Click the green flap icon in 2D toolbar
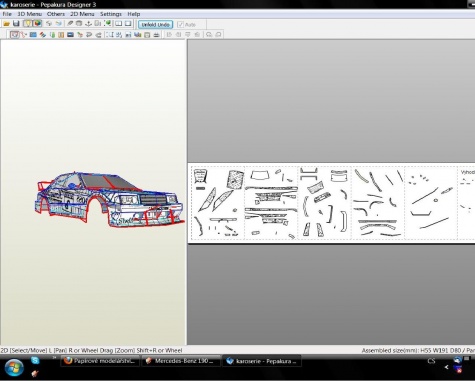The image size is (475, 381). point(52,35)
